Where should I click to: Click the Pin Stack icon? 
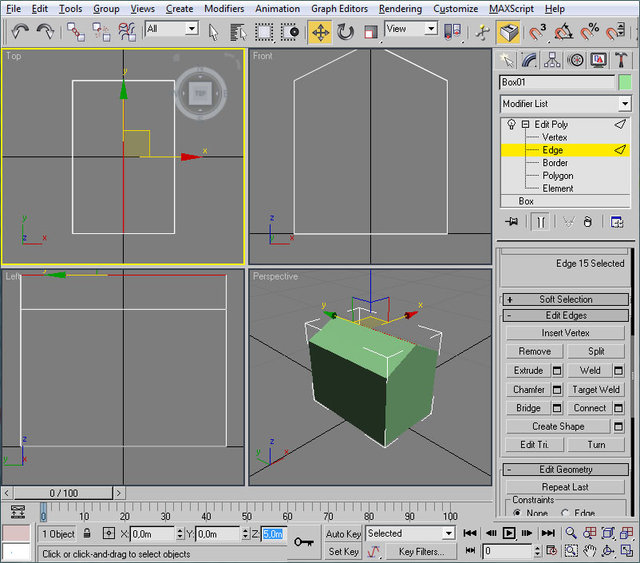tap(512, 222)
